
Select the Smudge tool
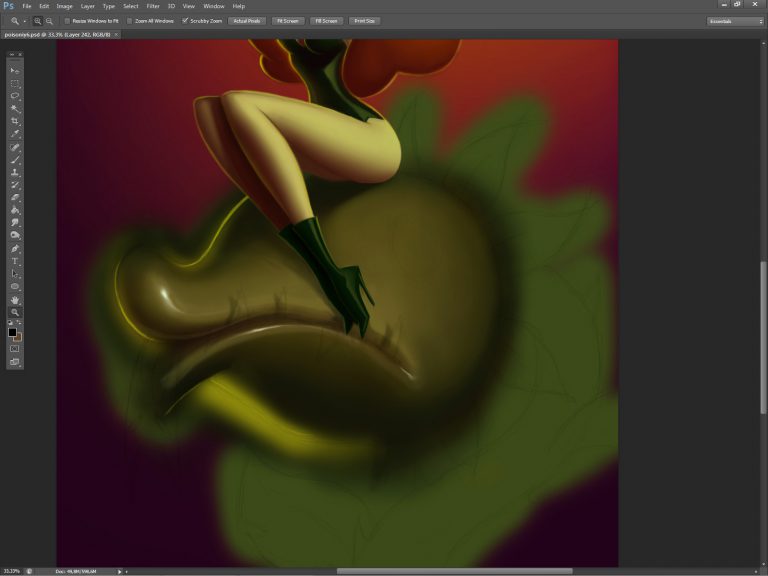pyautogui.click(x=15, y=223)
